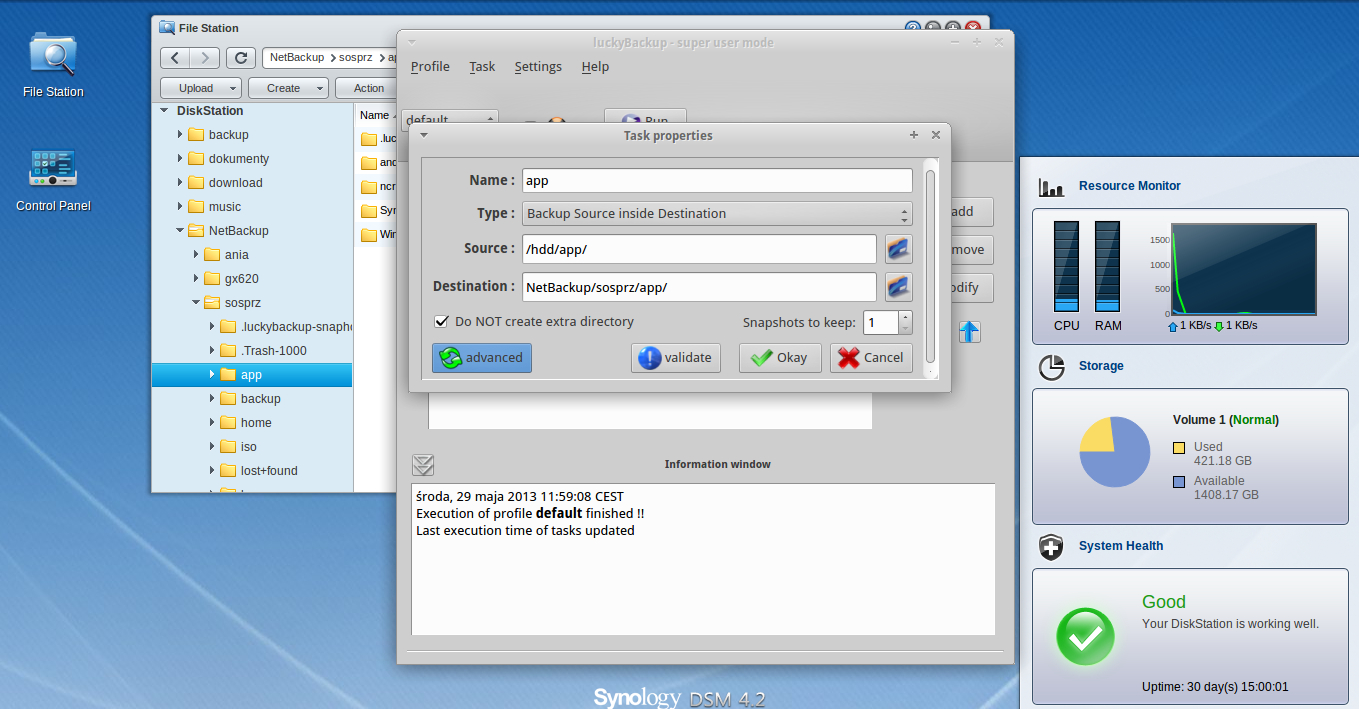Click the blue up-arrow move task button
The width and height of the screenshot is (1359, 709).
click(x=969, y=332)
